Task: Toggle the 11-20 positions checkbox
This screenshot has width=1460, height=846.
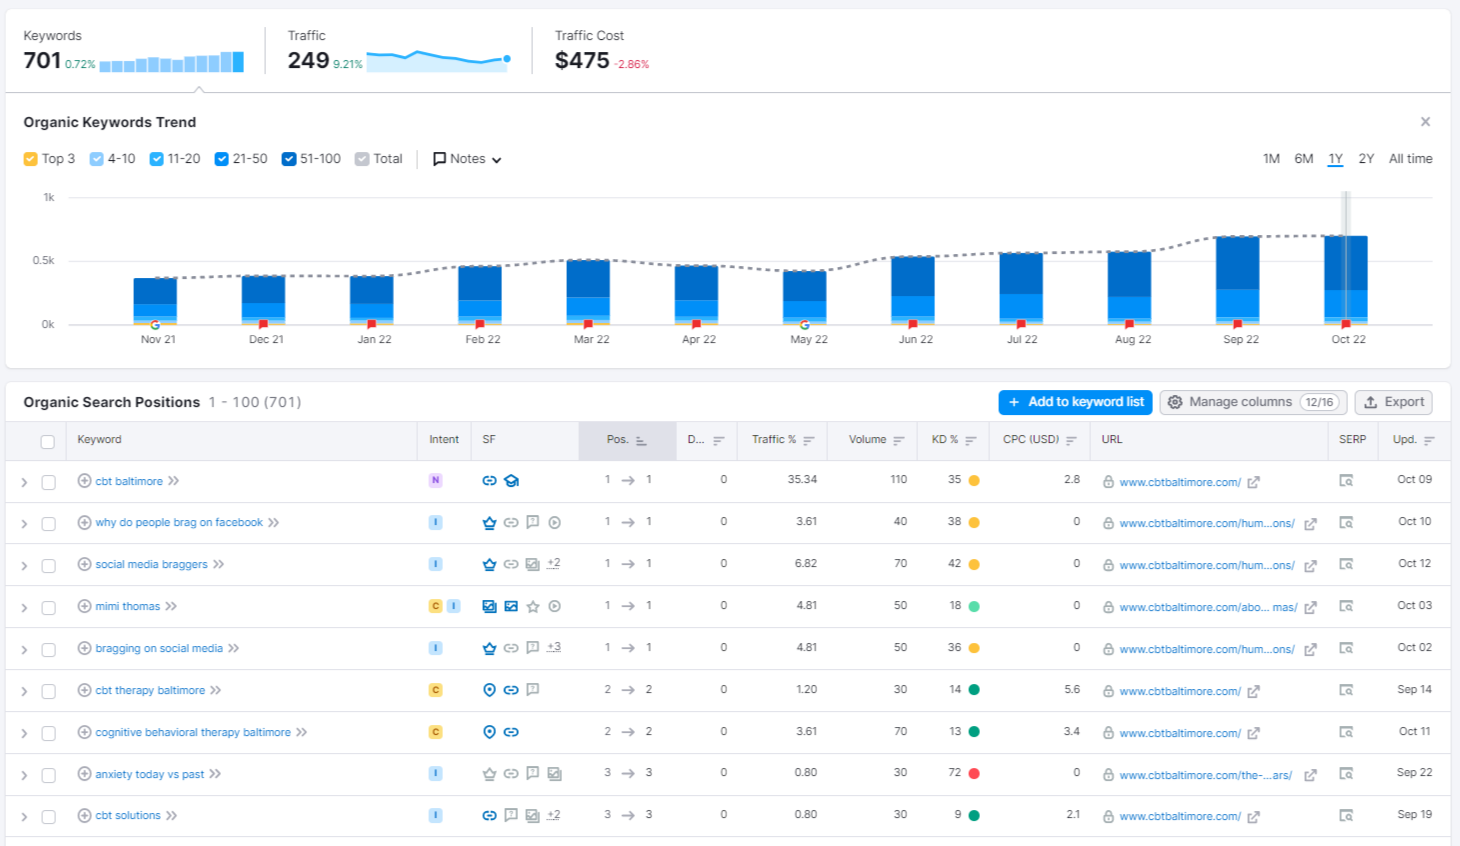Action: click(156, 159)
